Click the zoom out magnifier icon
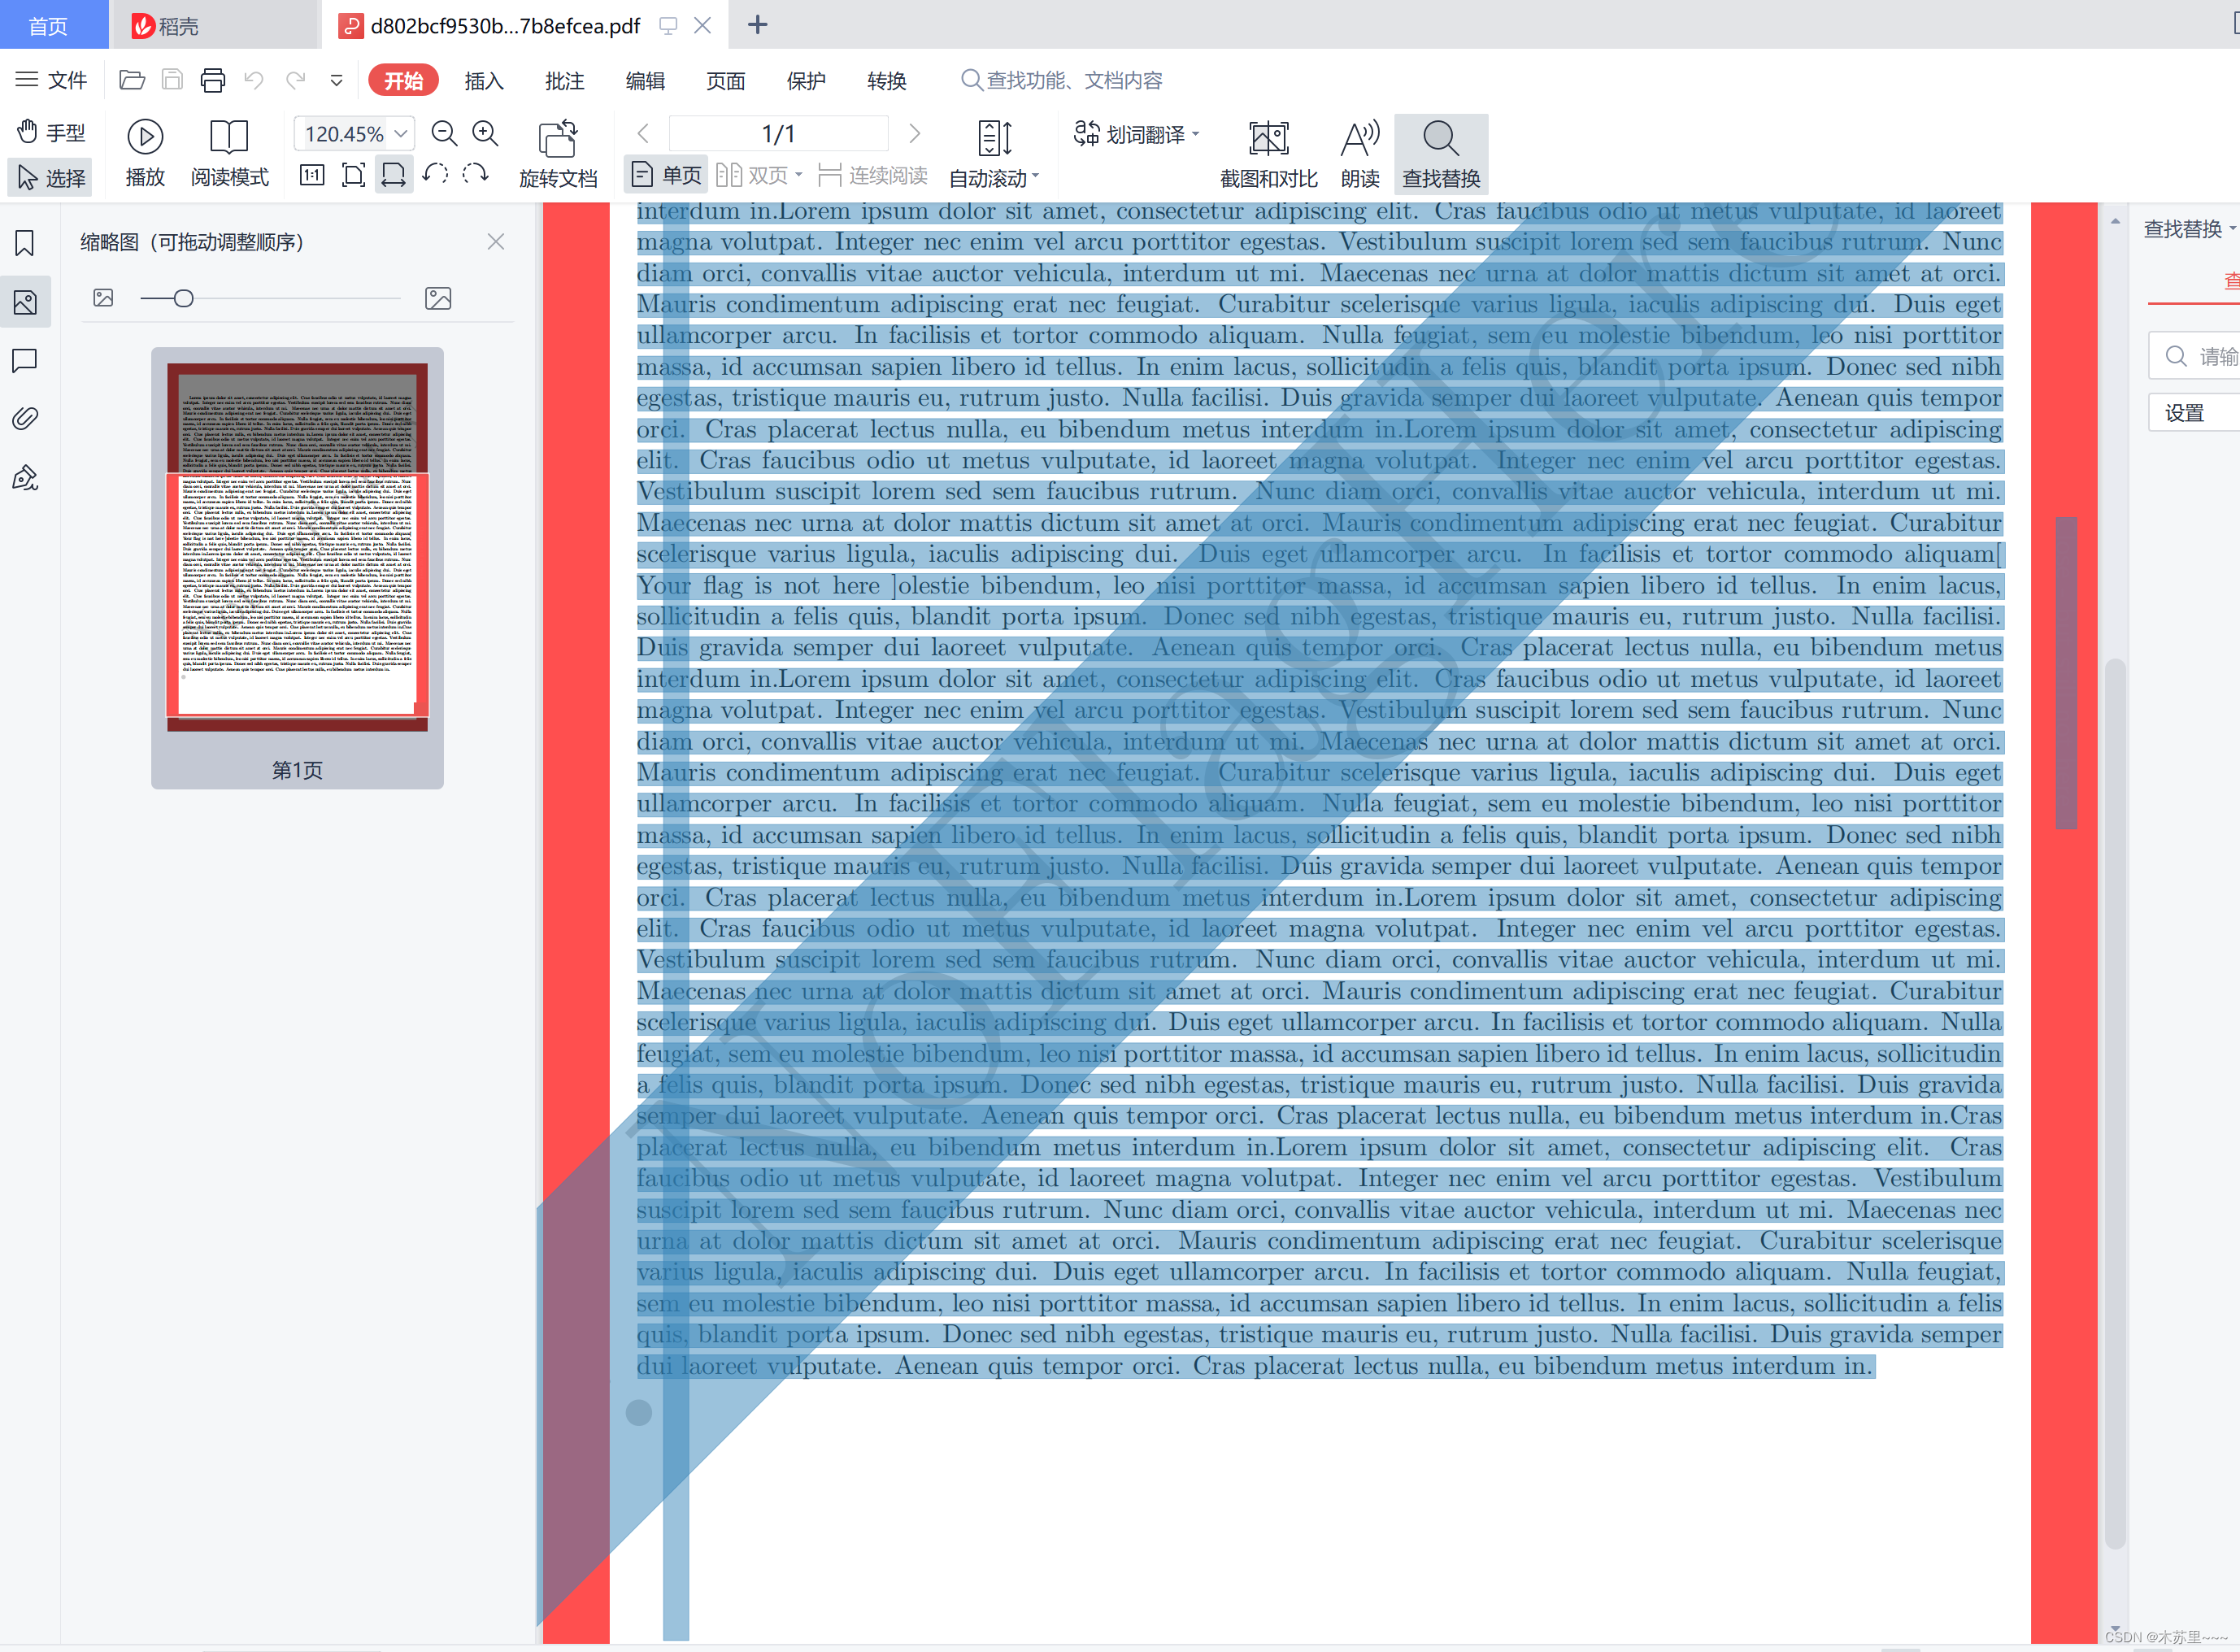The width and height of the screenshot is (2240, 1652). pos(444,133)
